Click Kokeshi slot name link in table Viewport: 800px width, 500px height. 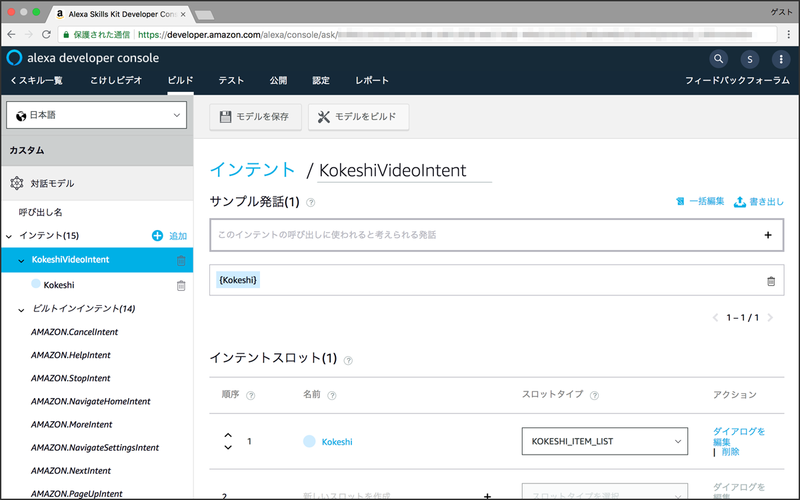click(337, 442)
